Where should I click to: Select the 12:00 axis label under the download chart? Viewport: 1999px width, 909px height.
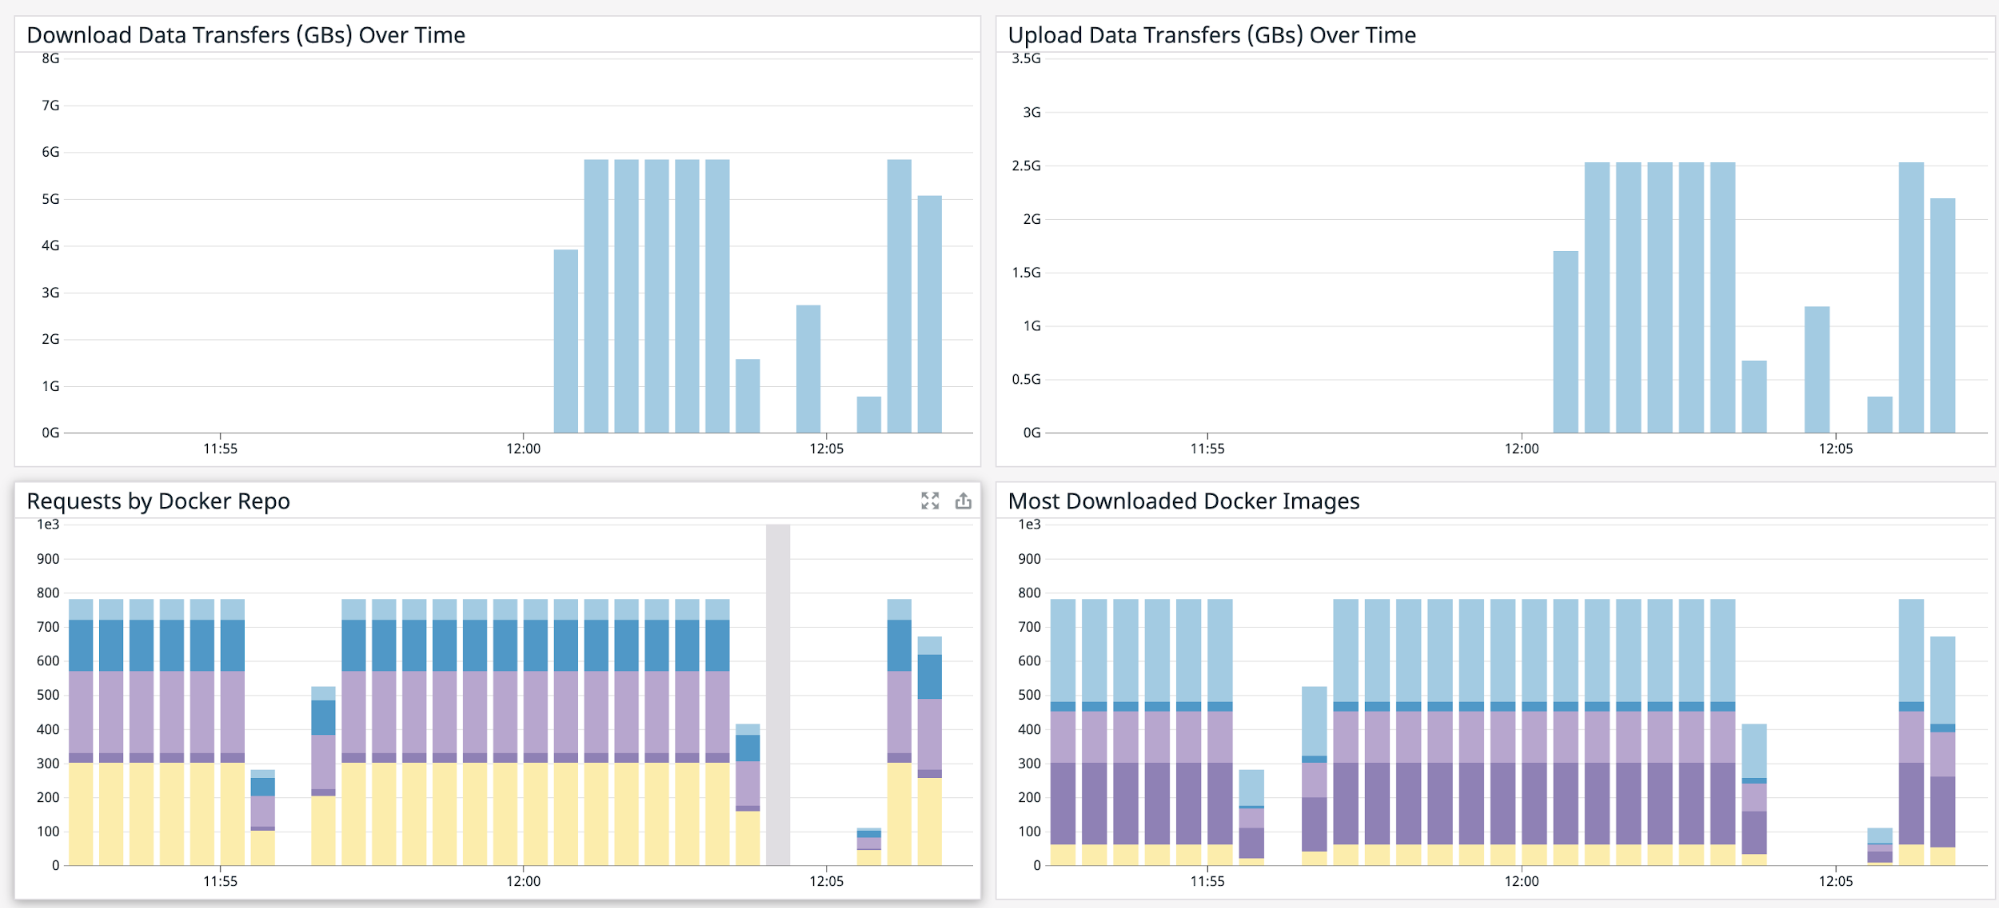coord(524,448)
